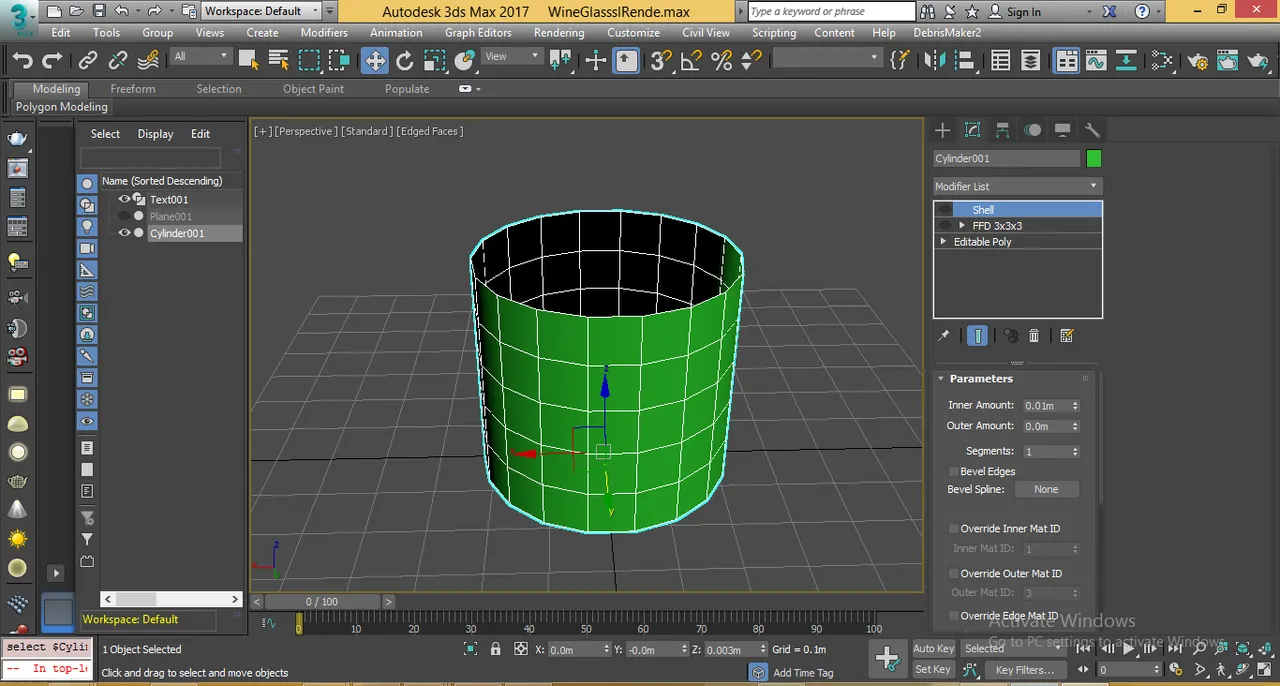Open the selection filter All dropdown

click(x=201, y=57)
